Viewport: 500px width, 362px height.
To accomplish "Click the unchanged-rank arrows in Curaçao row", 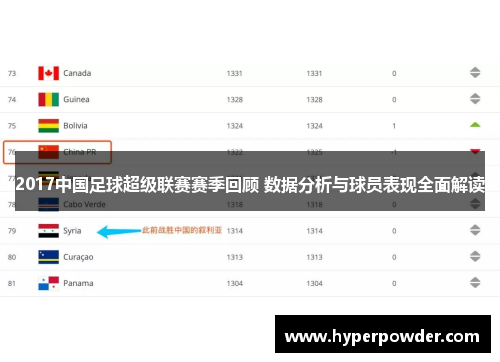I will point(475,256).
